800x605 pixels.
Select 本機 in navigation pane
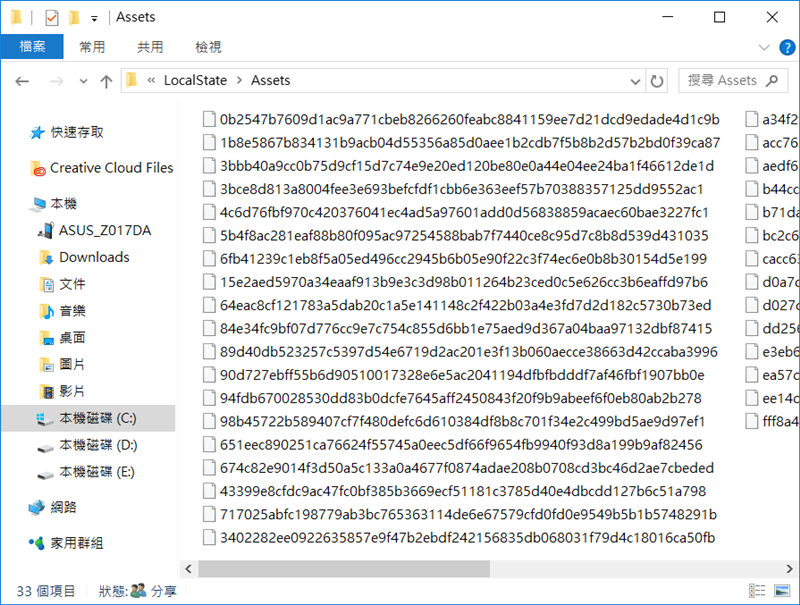coord(63,204)
